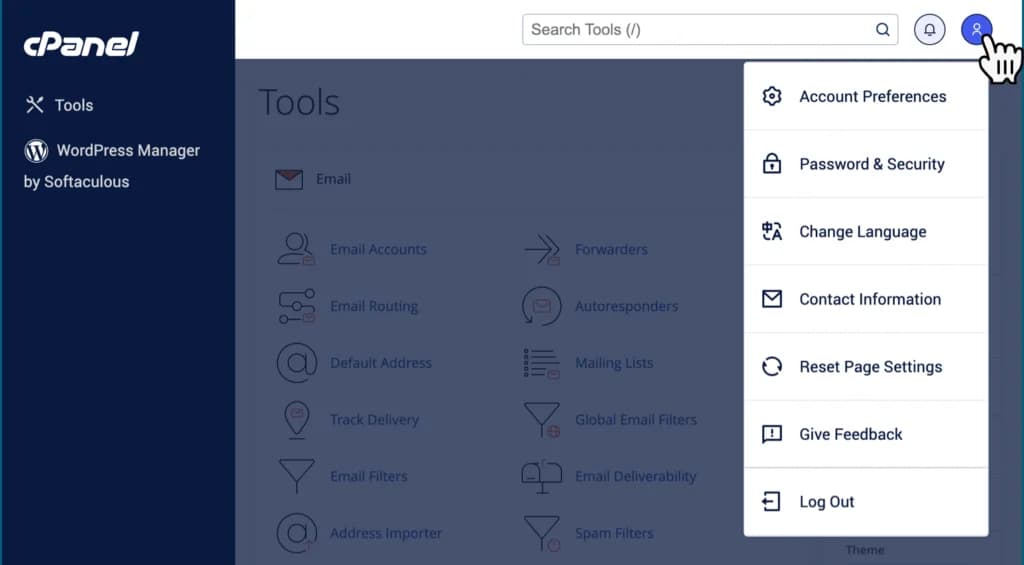Click the Change Language translate icon
The width and height of the screenshot is (1024, 565).
(x=772, y=231)
